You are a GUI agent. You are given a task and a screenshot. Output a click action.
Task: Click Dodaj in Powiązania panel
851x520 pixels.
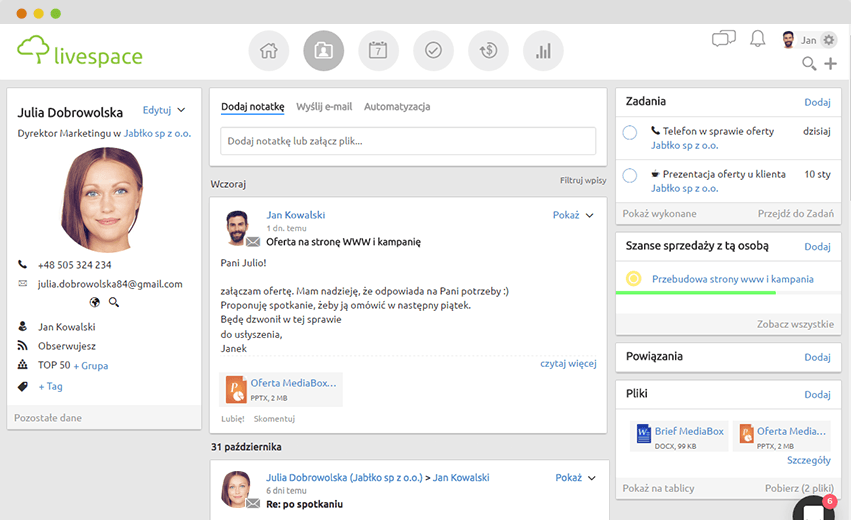coord(817,357)
